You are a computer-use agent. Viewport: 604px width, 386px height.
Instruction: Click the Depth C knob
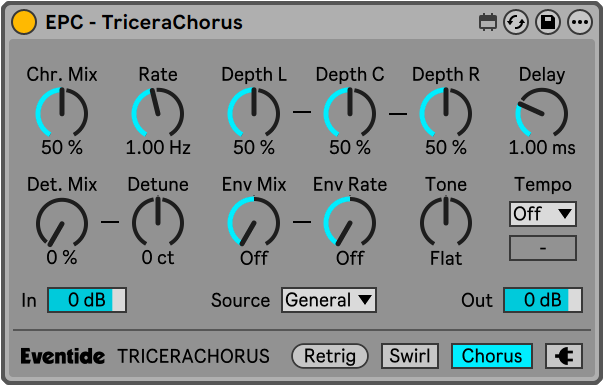coord(350,113)
